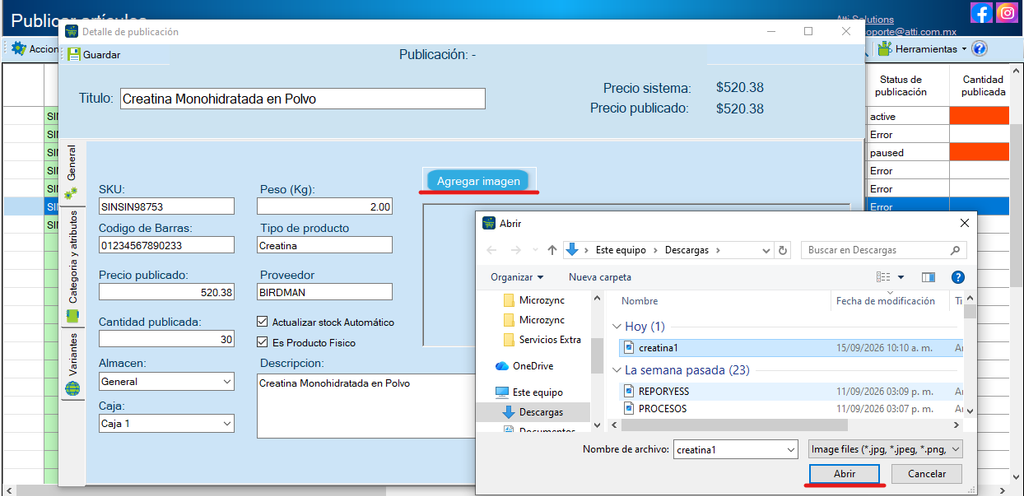Click the Nombre de archivo field
Image resolution: width=1024 pixels, height=496 pixels.
click(729, 450)
